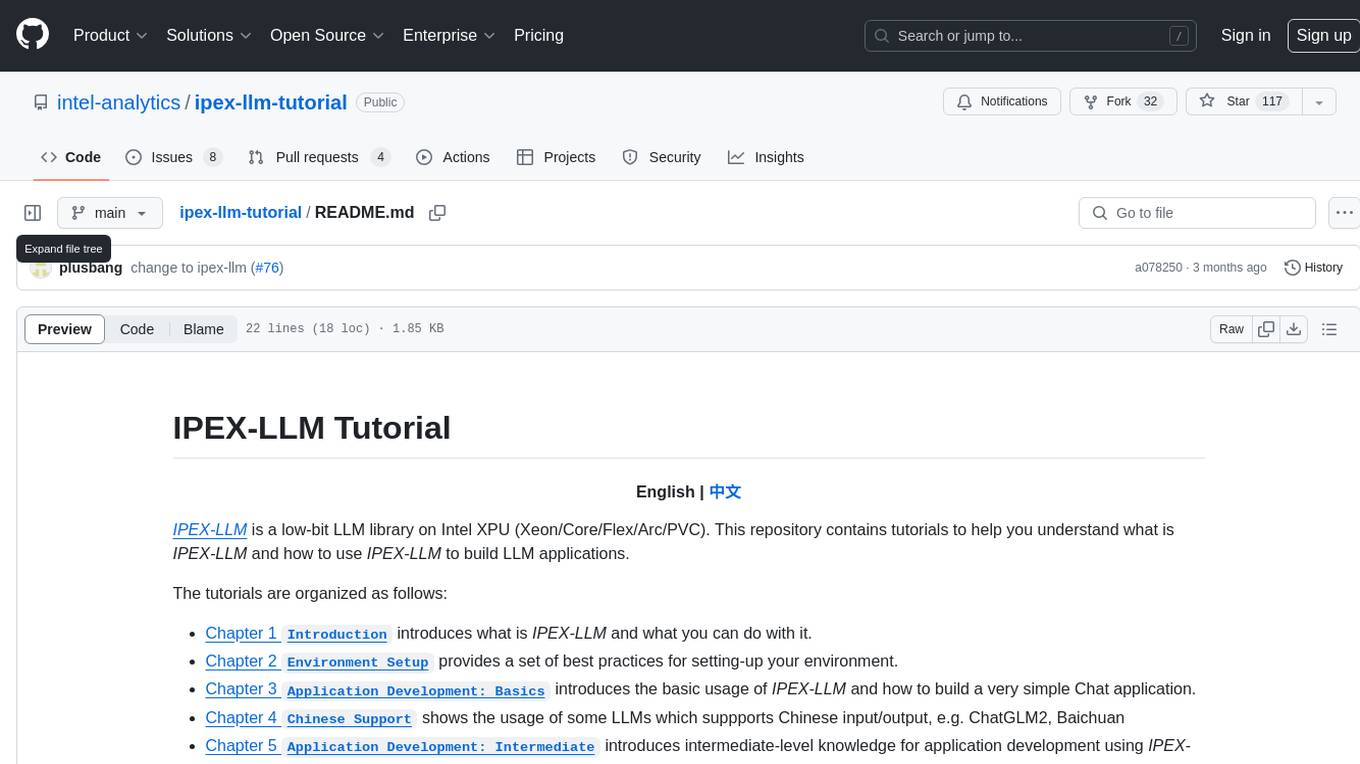1360x764 pixels.
Task: Click the star count 117
Action: 1272,101
